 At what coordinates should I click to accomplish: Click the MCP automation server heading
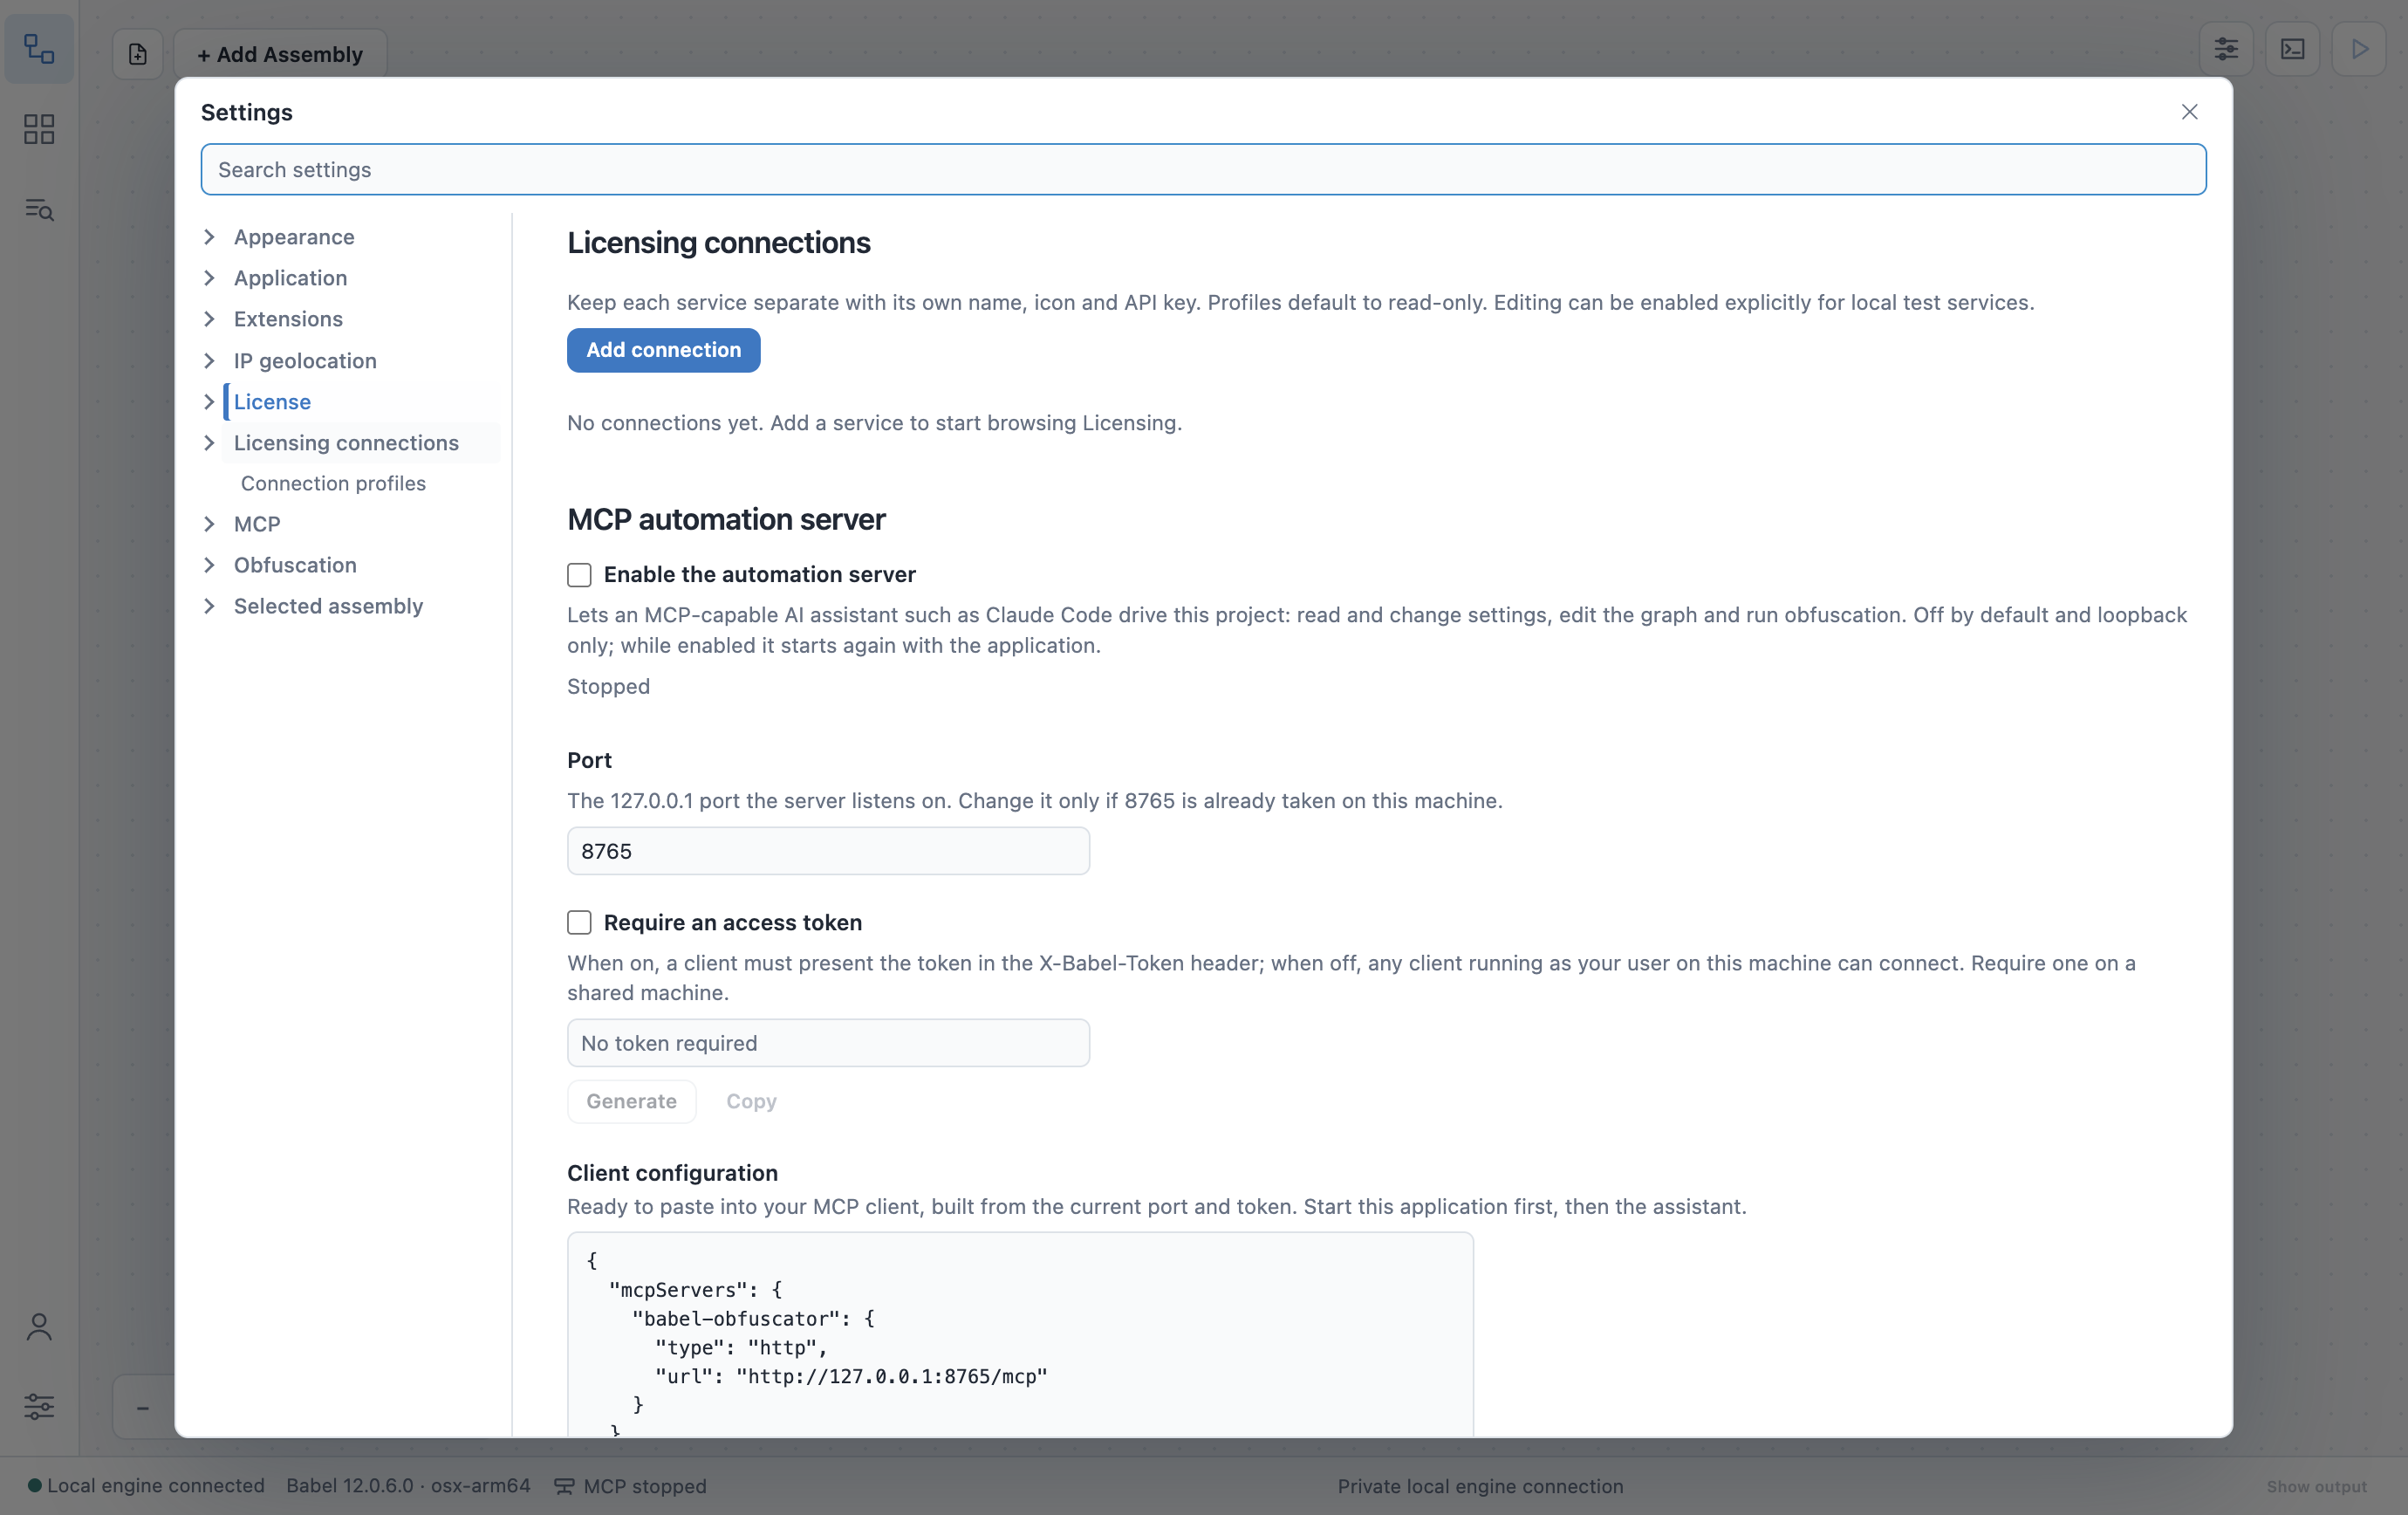click(x=726, y=519)
